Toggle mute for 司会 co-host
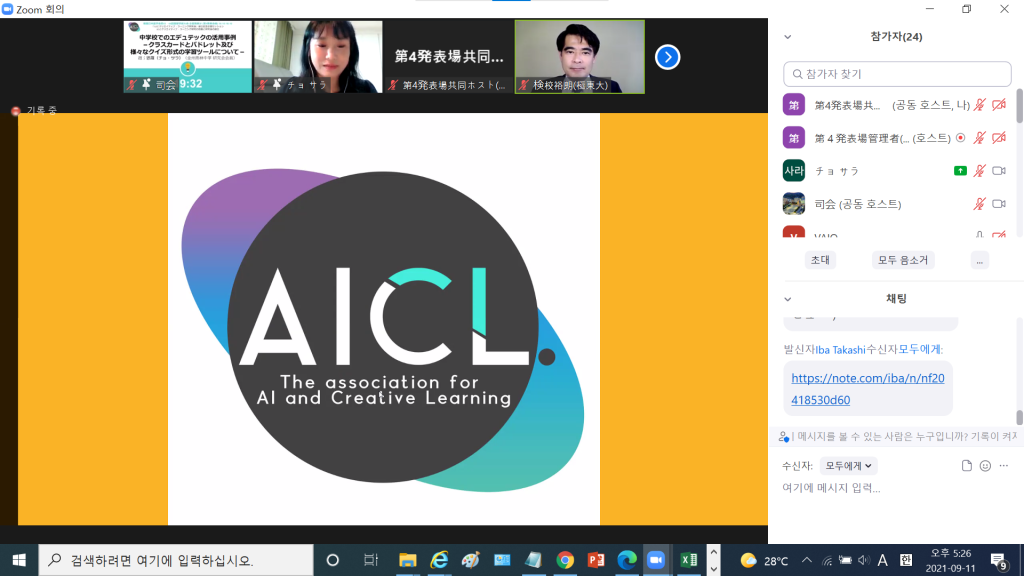Screen dimensions: 1024x576 click(979, 204)
